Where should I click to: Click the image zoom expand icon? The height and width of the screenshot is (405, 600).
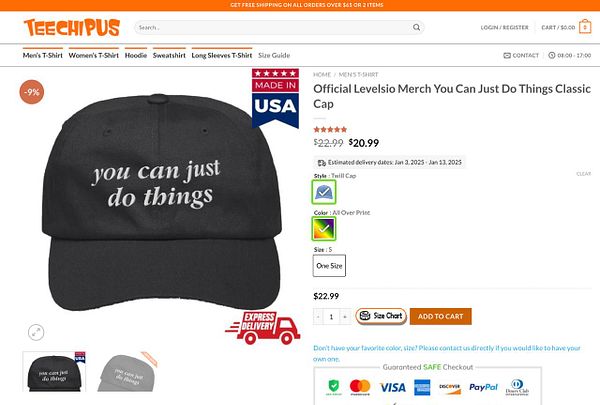tap(36, 332)
